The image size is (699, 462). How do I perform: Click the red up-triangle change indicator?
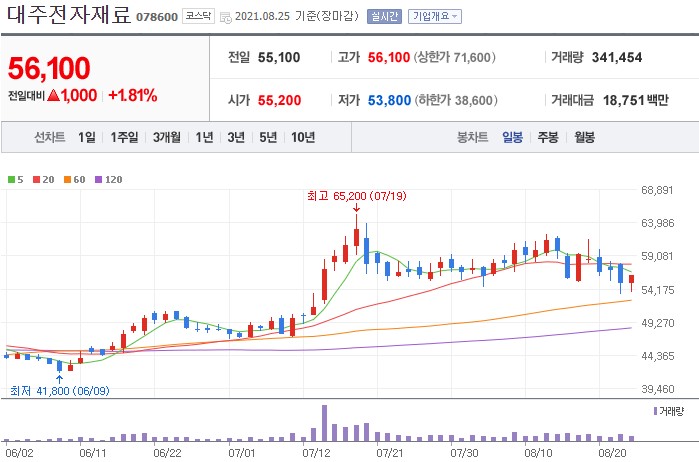click(53, 95)
